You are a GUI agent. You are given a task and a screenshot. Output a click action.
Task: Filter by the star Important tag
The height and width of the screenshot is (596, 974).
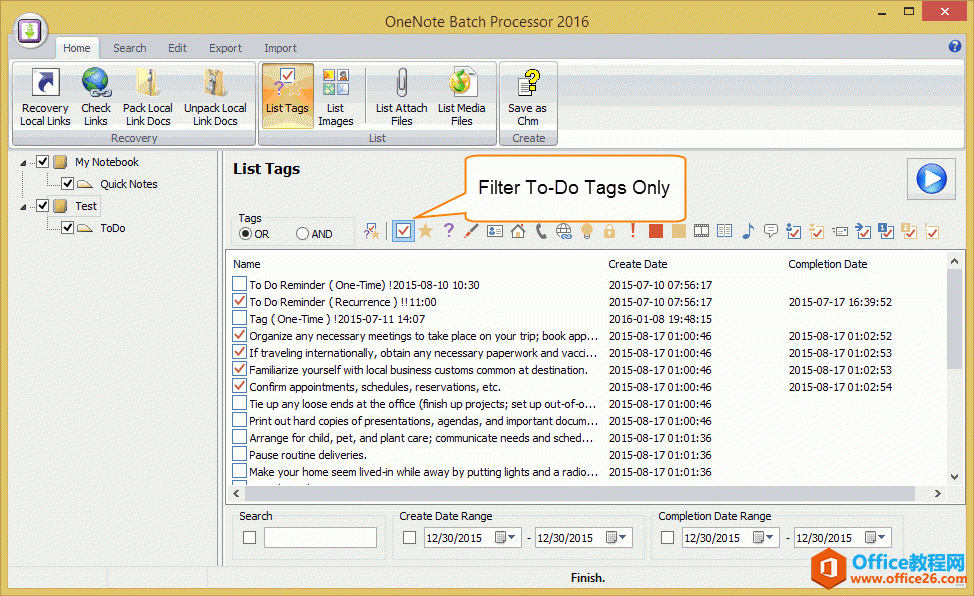coord(425,231)
